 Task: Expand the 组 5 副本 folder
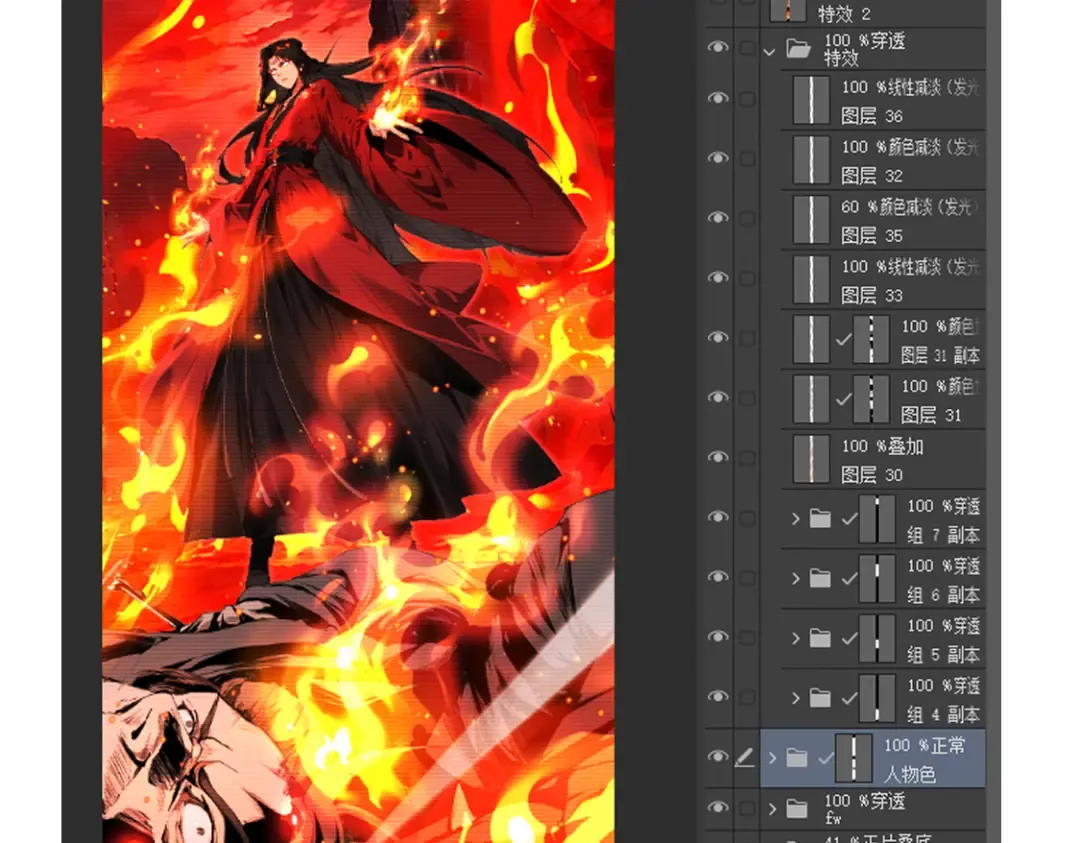click(x=796, y=638)
